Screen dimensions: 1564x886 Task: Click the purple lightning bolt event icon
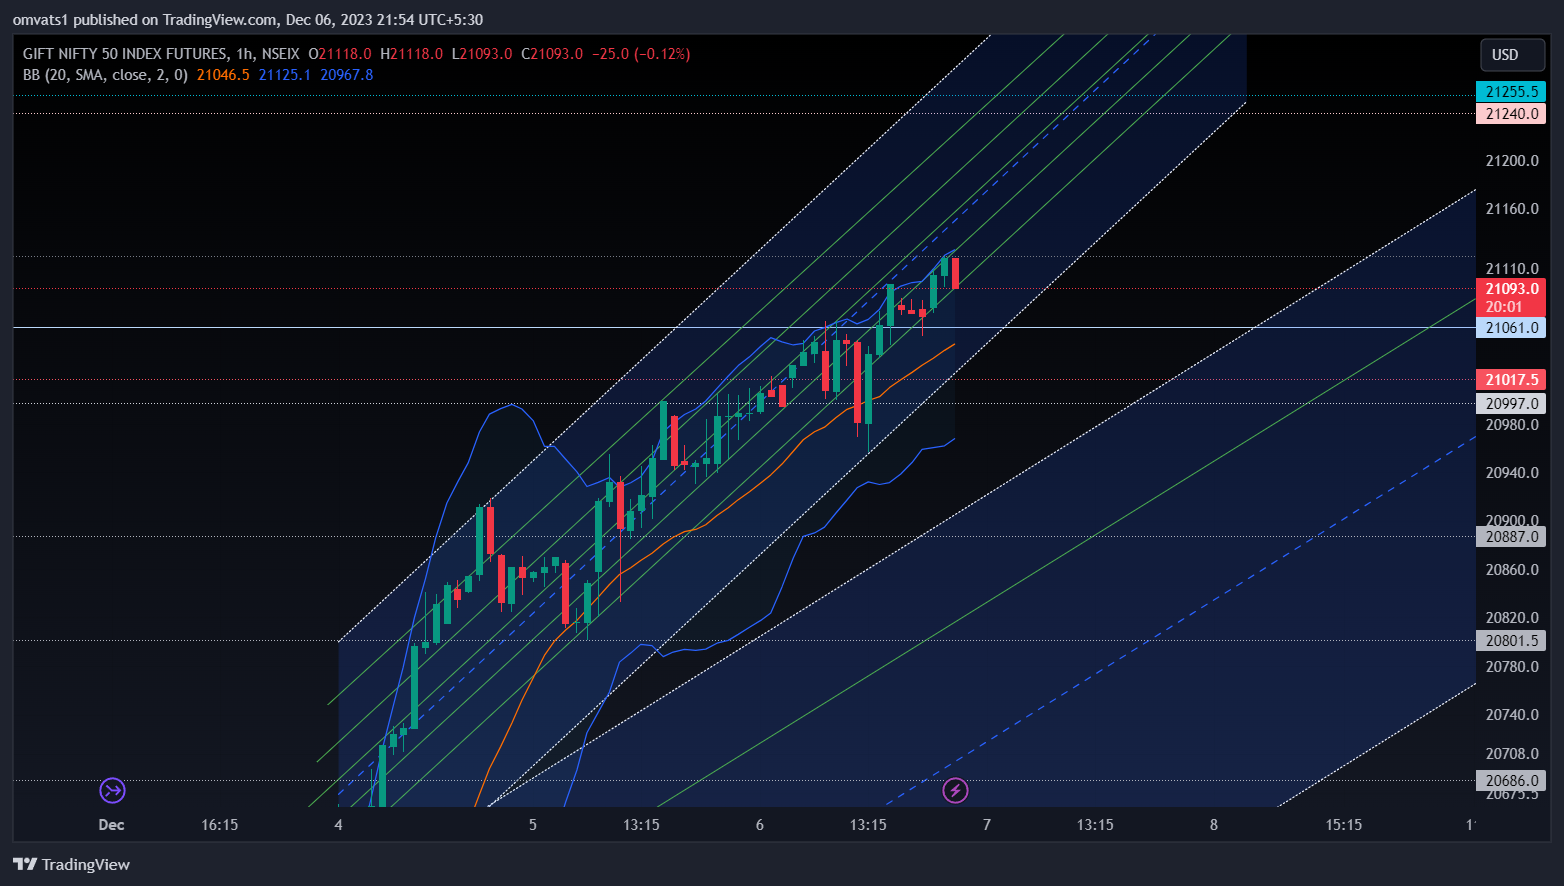click(x=955, y=791)
